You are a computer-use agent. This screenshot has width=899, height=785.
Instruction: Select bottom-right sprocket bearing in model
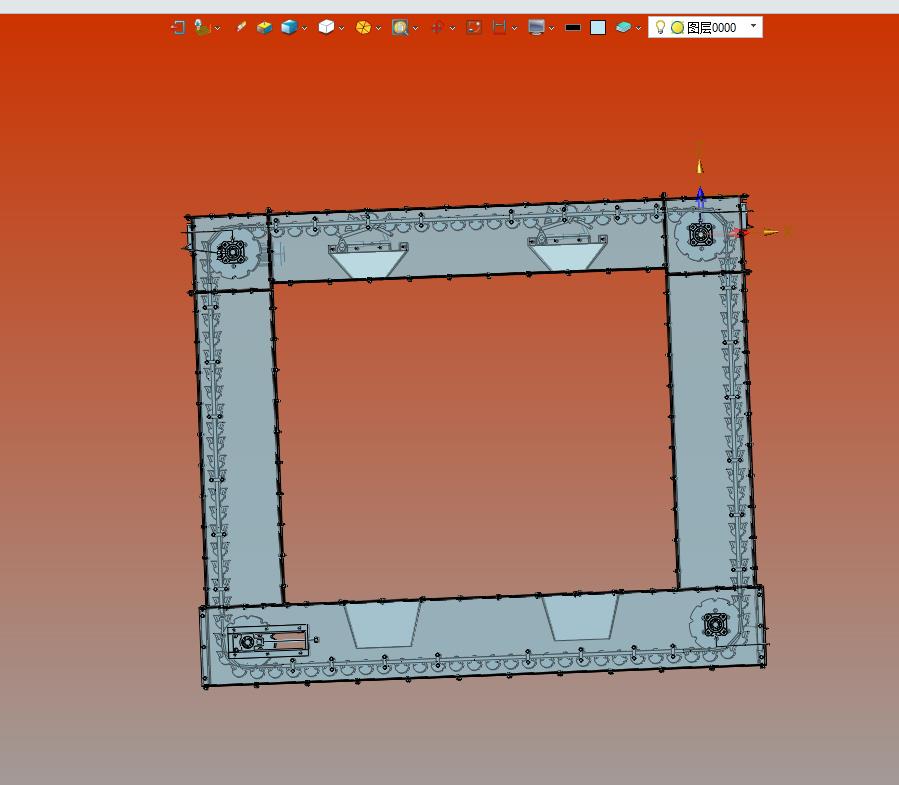(715, 624)
